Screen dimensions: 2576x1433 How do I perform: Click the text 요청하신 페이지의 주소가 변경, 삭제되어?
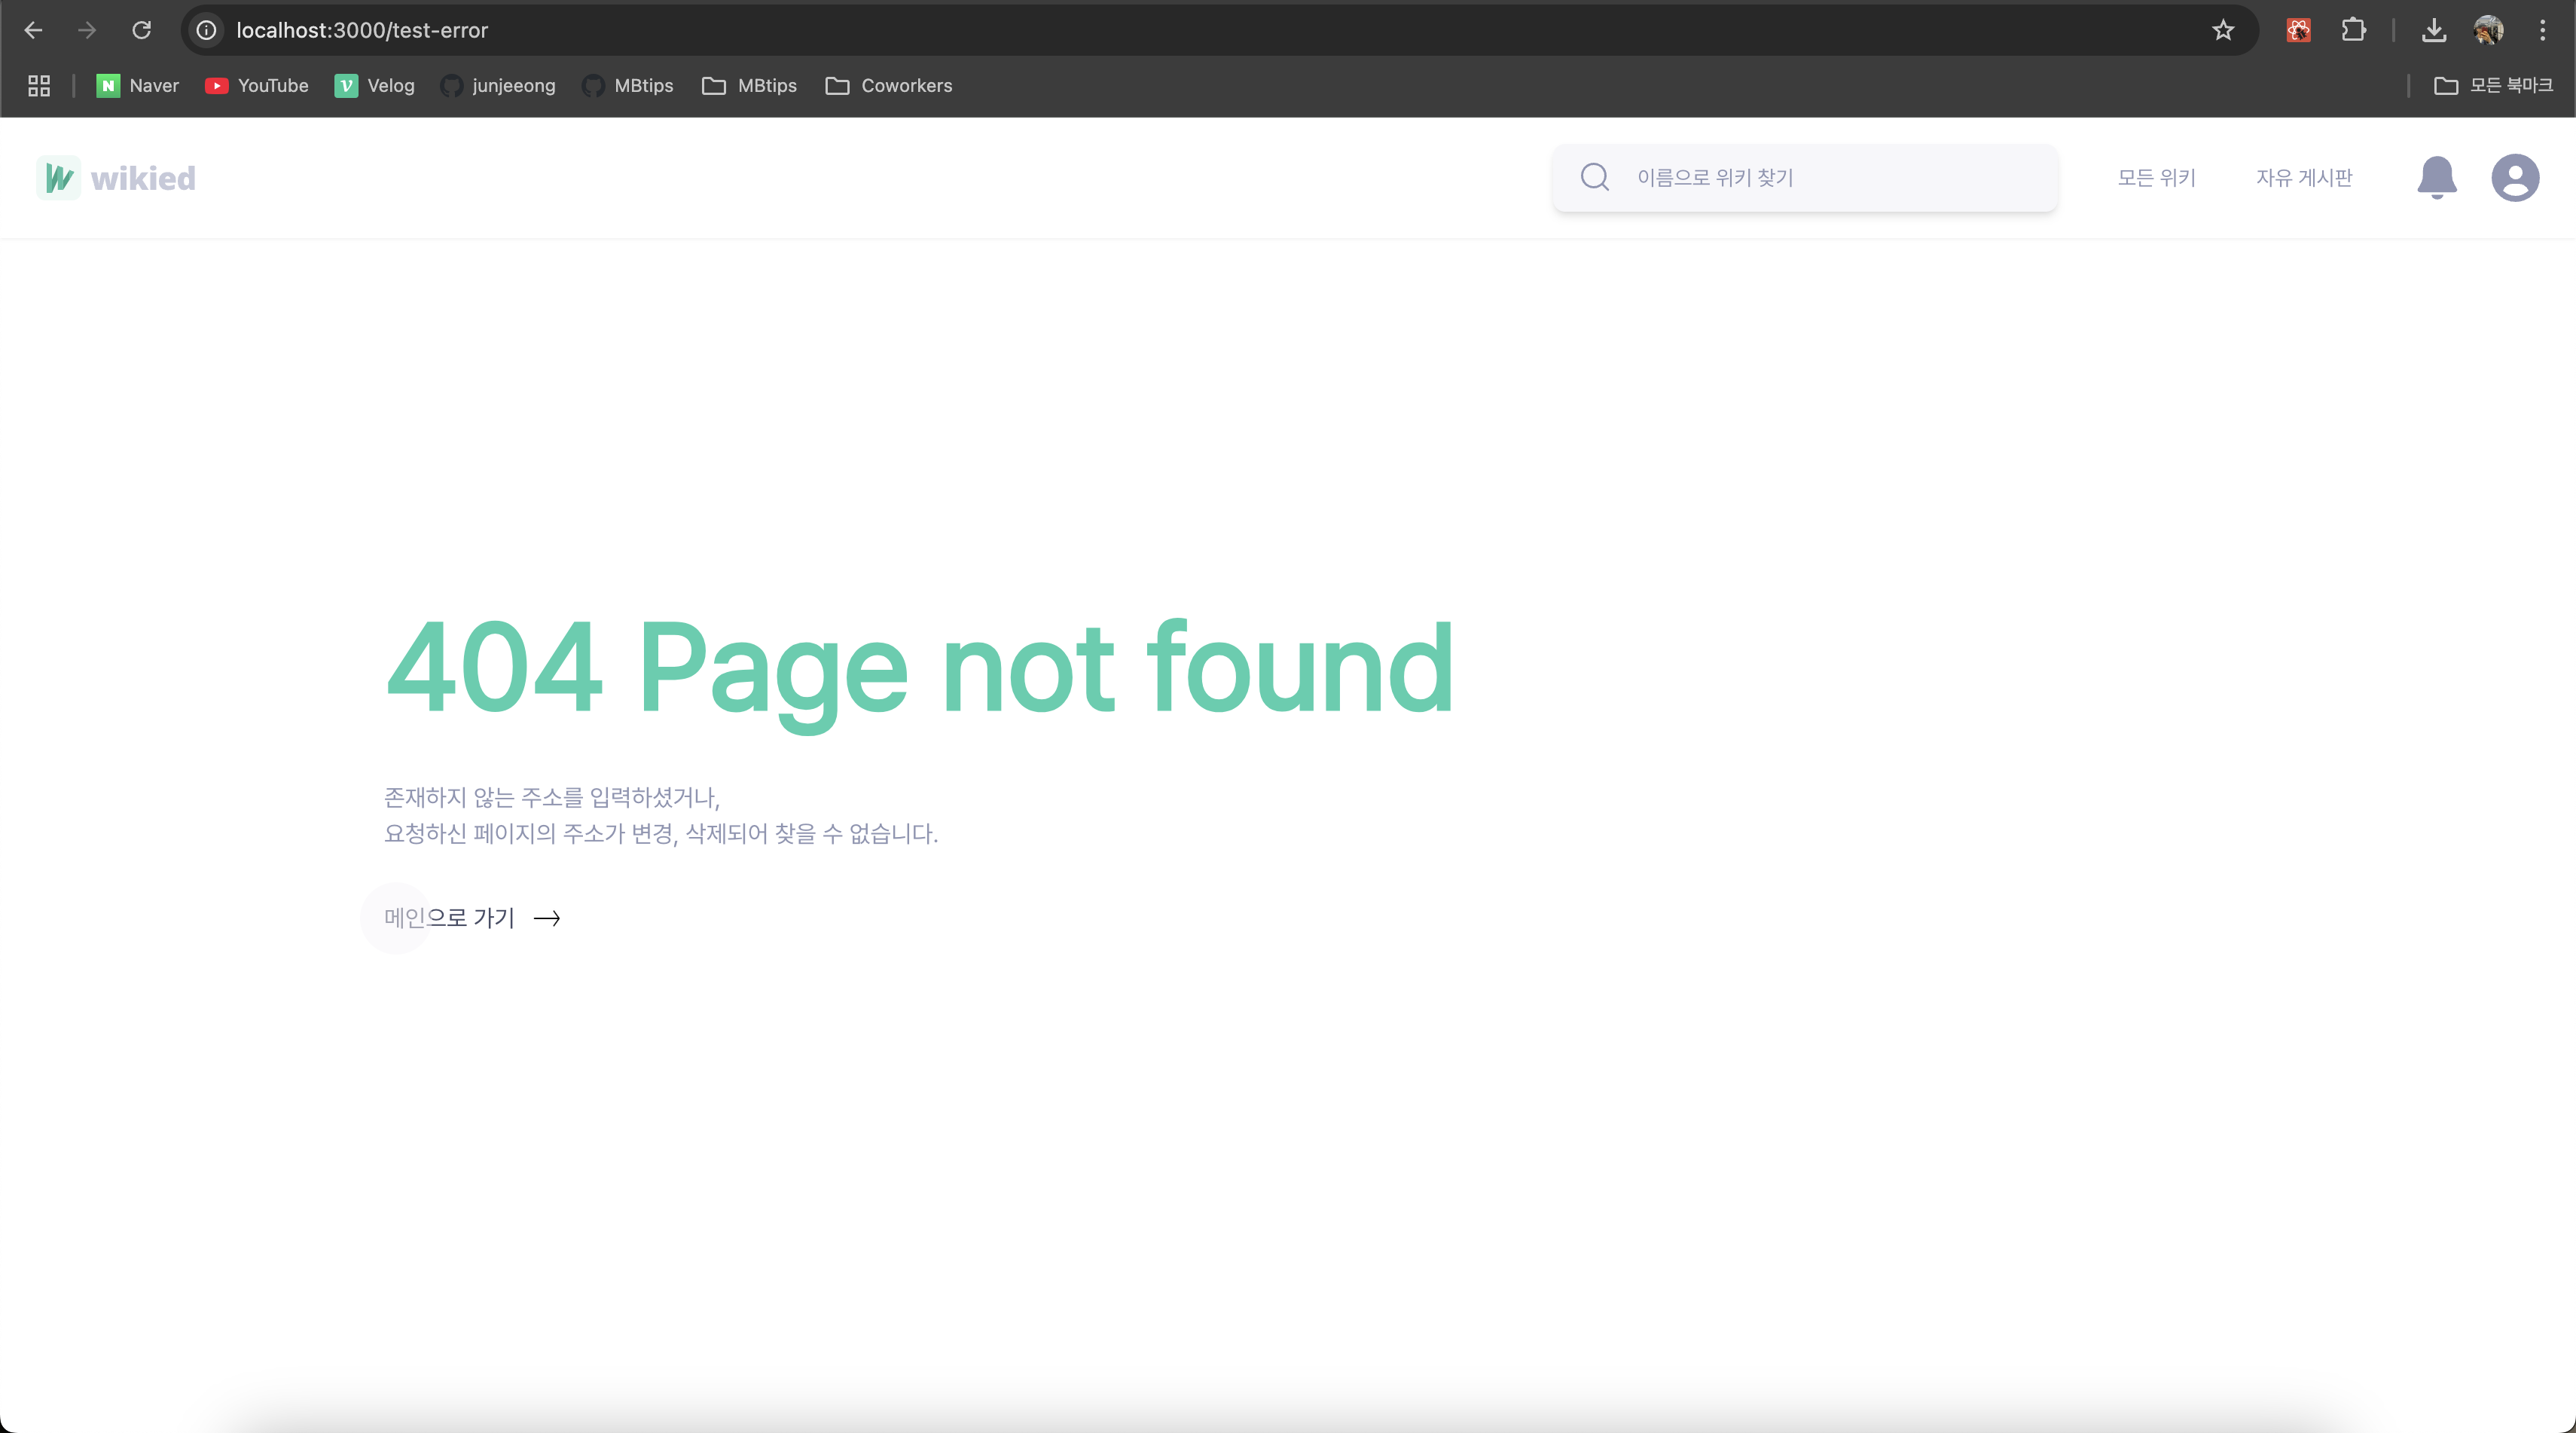coord(576,833)
